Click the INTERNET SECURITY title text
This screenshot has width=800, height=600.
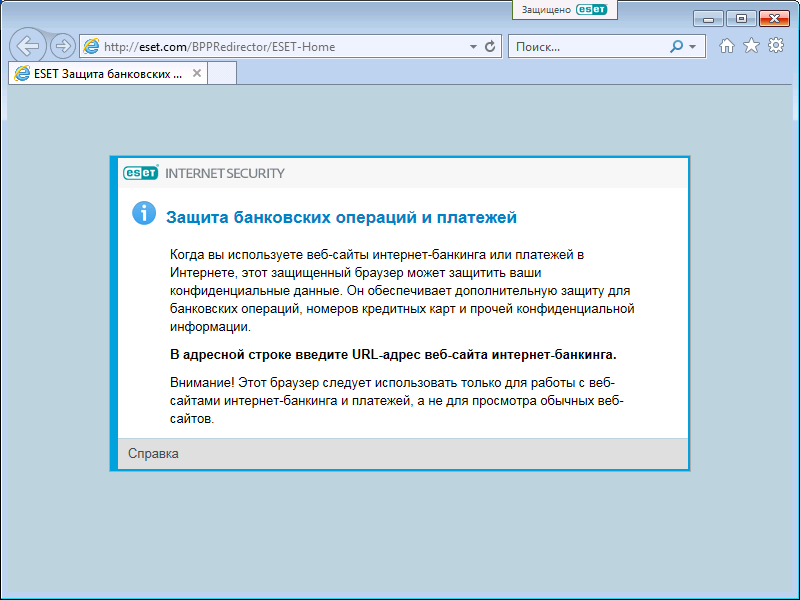pos(224,173)
